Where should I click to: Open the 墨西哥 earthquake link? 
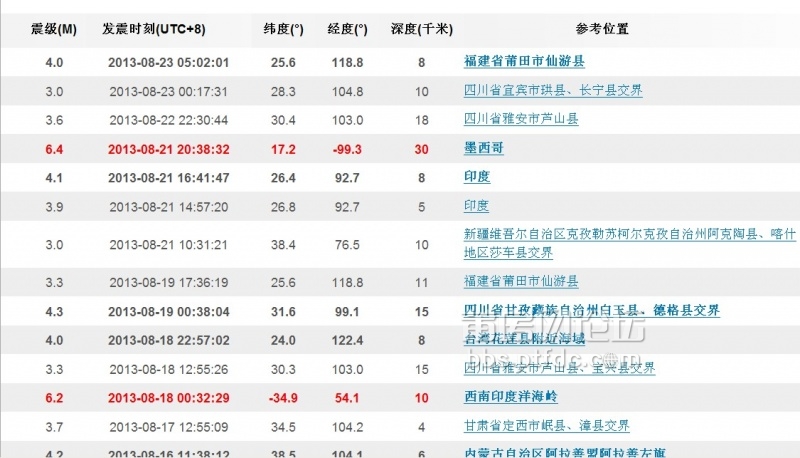pos(484,148)
